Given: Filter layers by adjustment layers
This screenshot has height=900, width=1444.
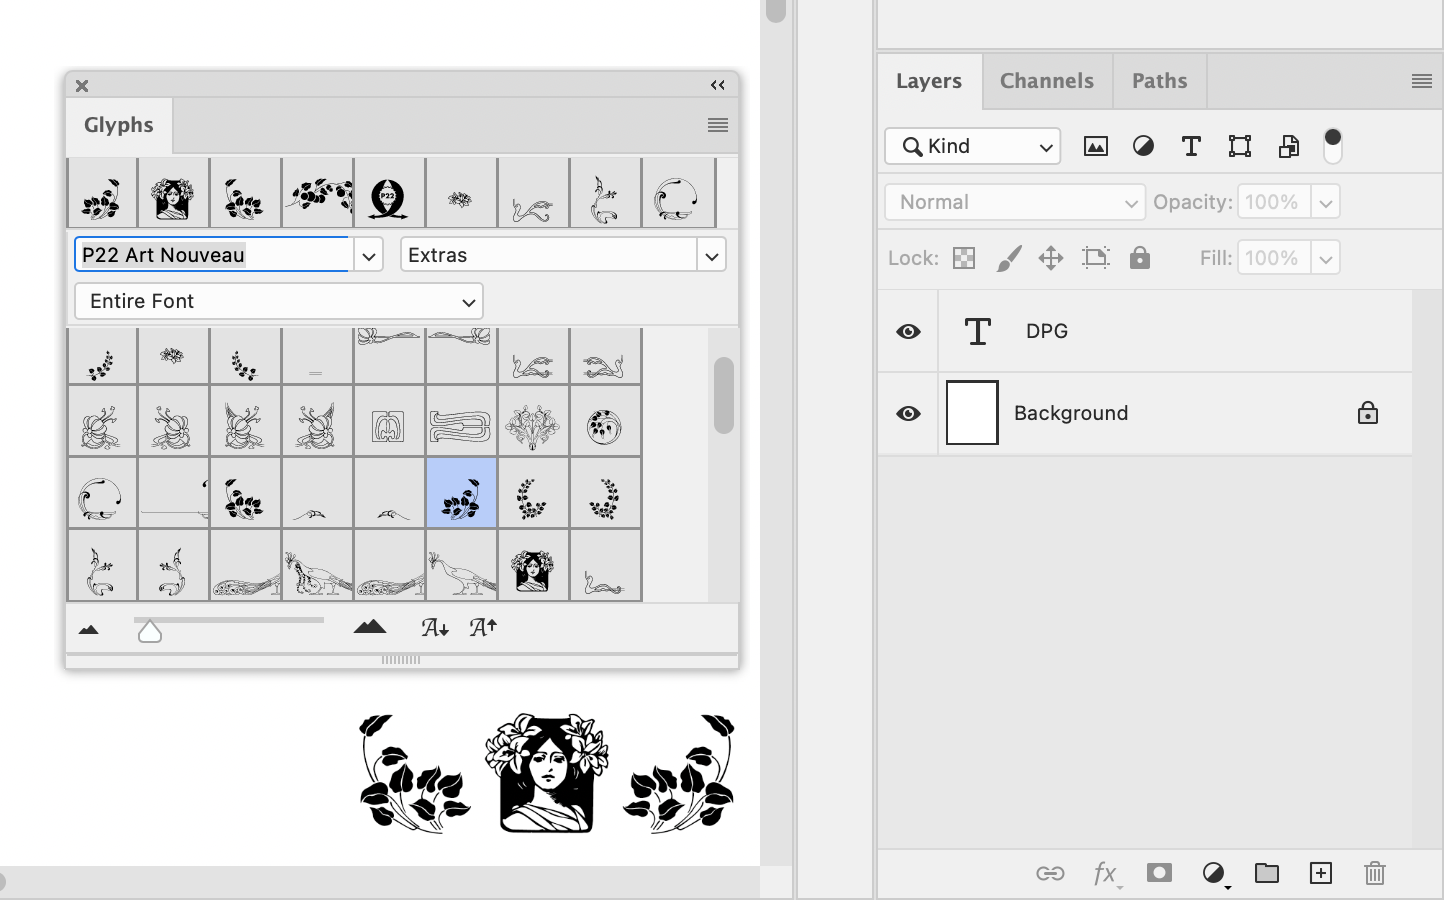Looking at the screenshot, I should (x=1143, y=146).
